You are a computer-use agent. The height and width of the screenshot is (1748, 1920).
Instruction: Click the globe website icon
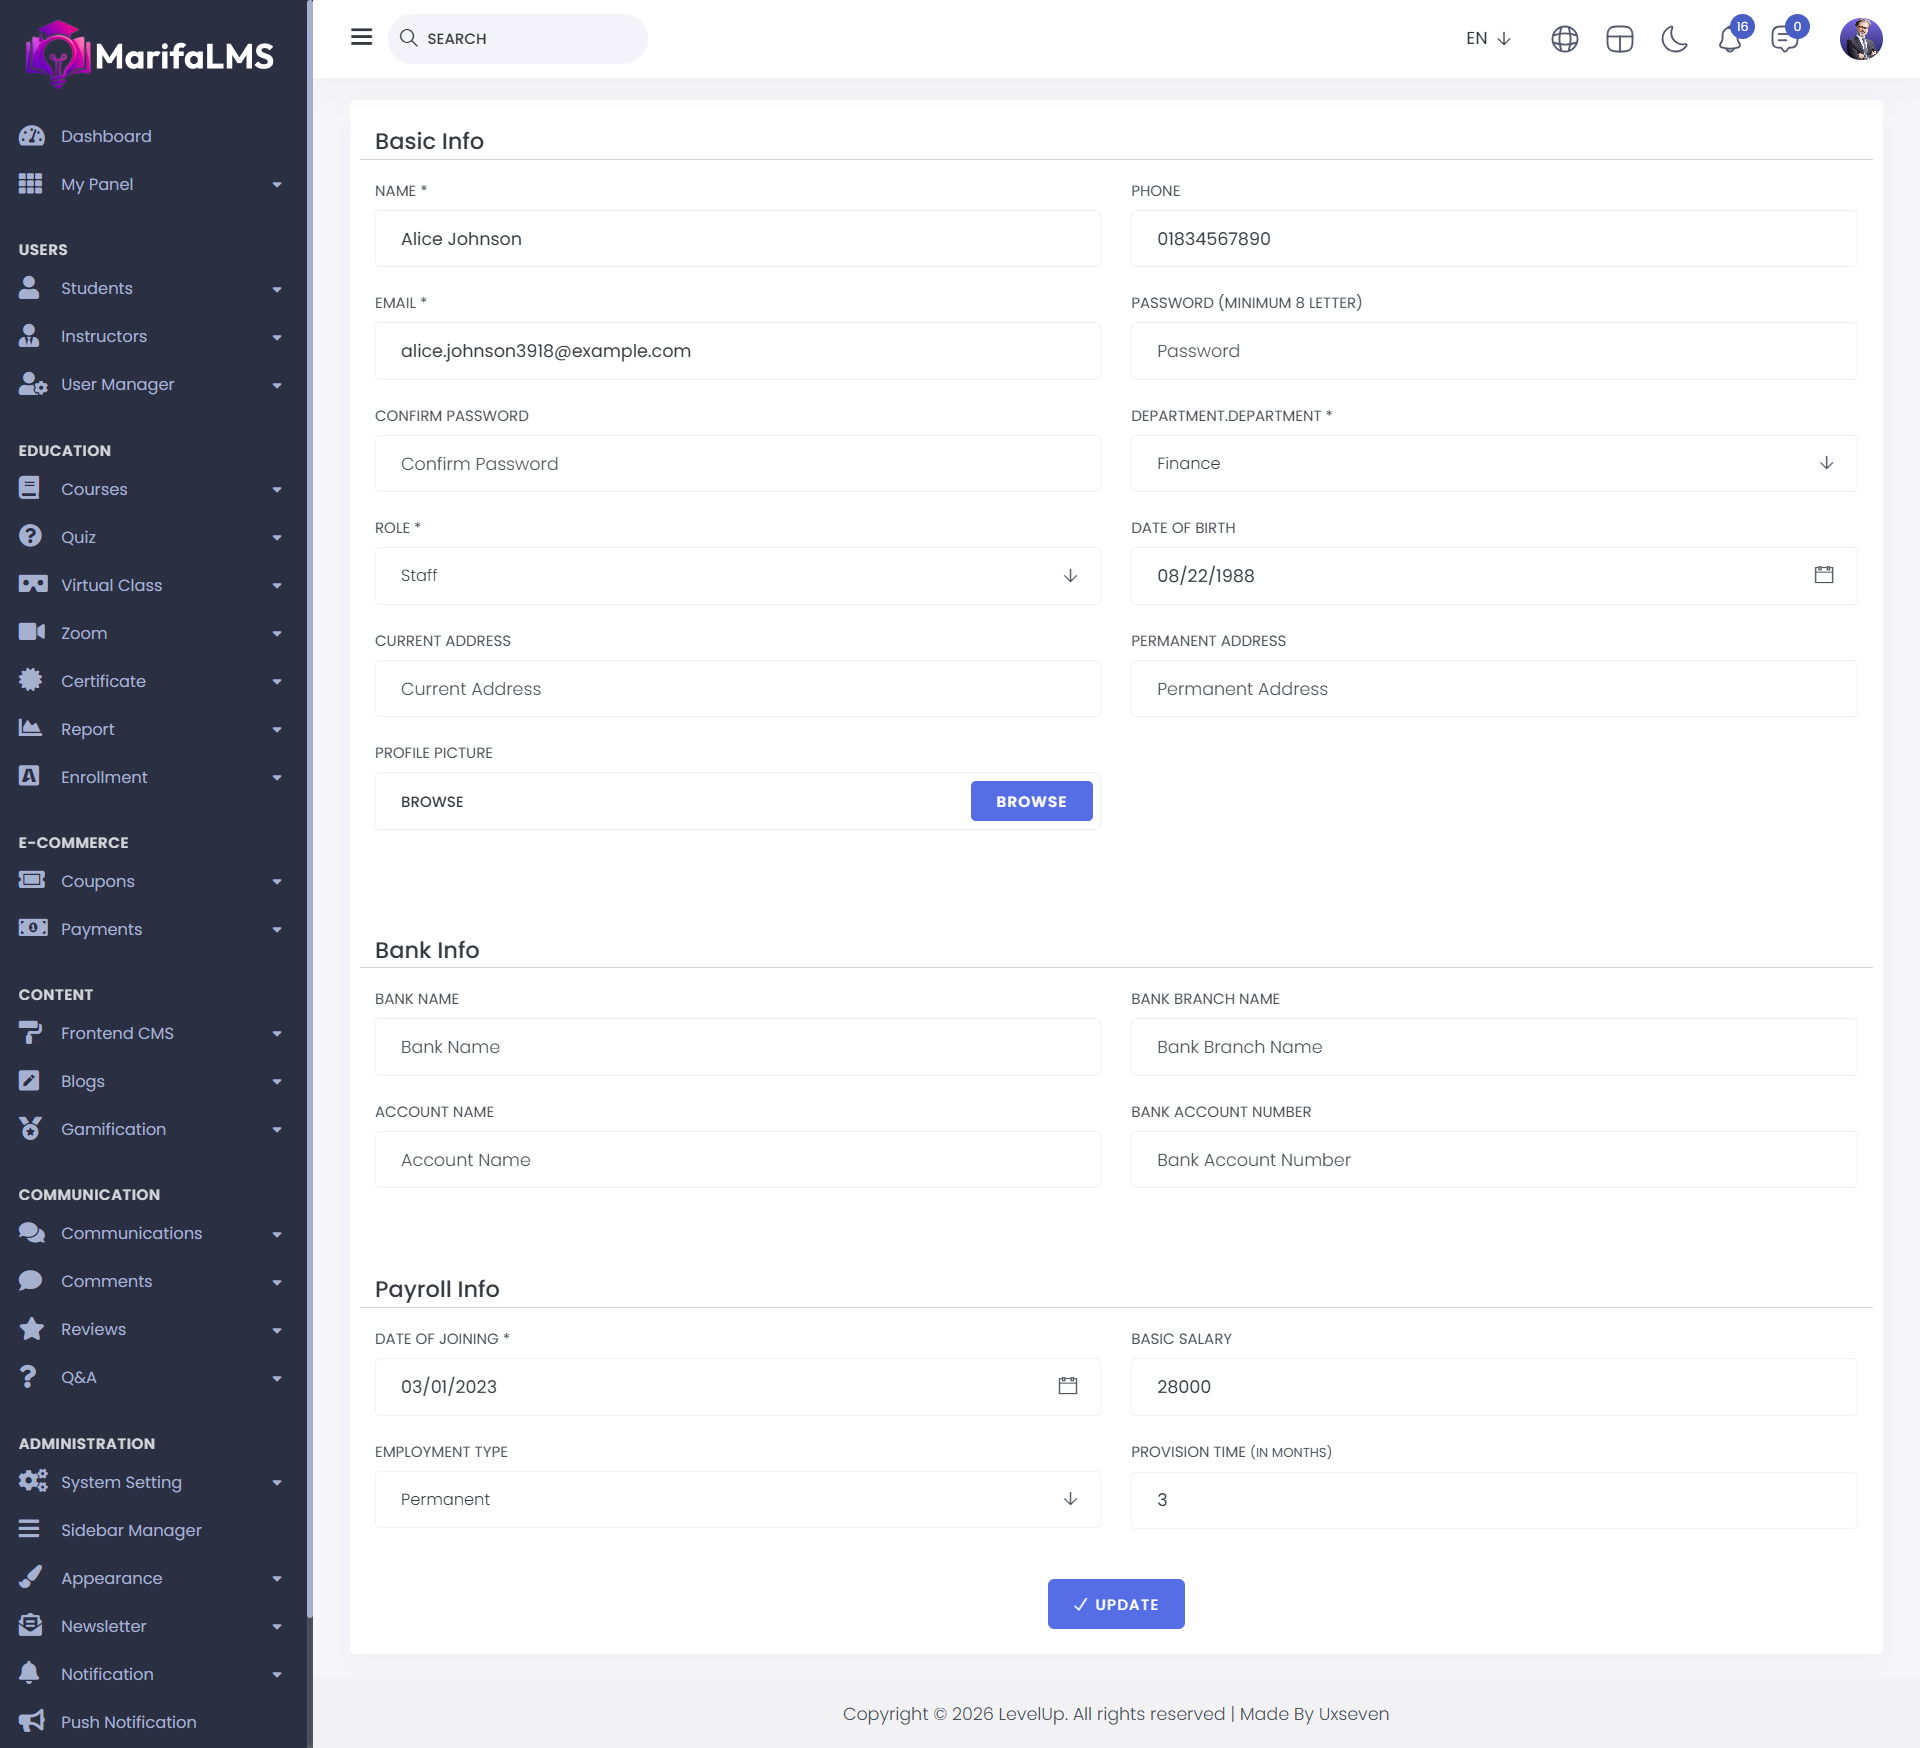(1564, 39)
